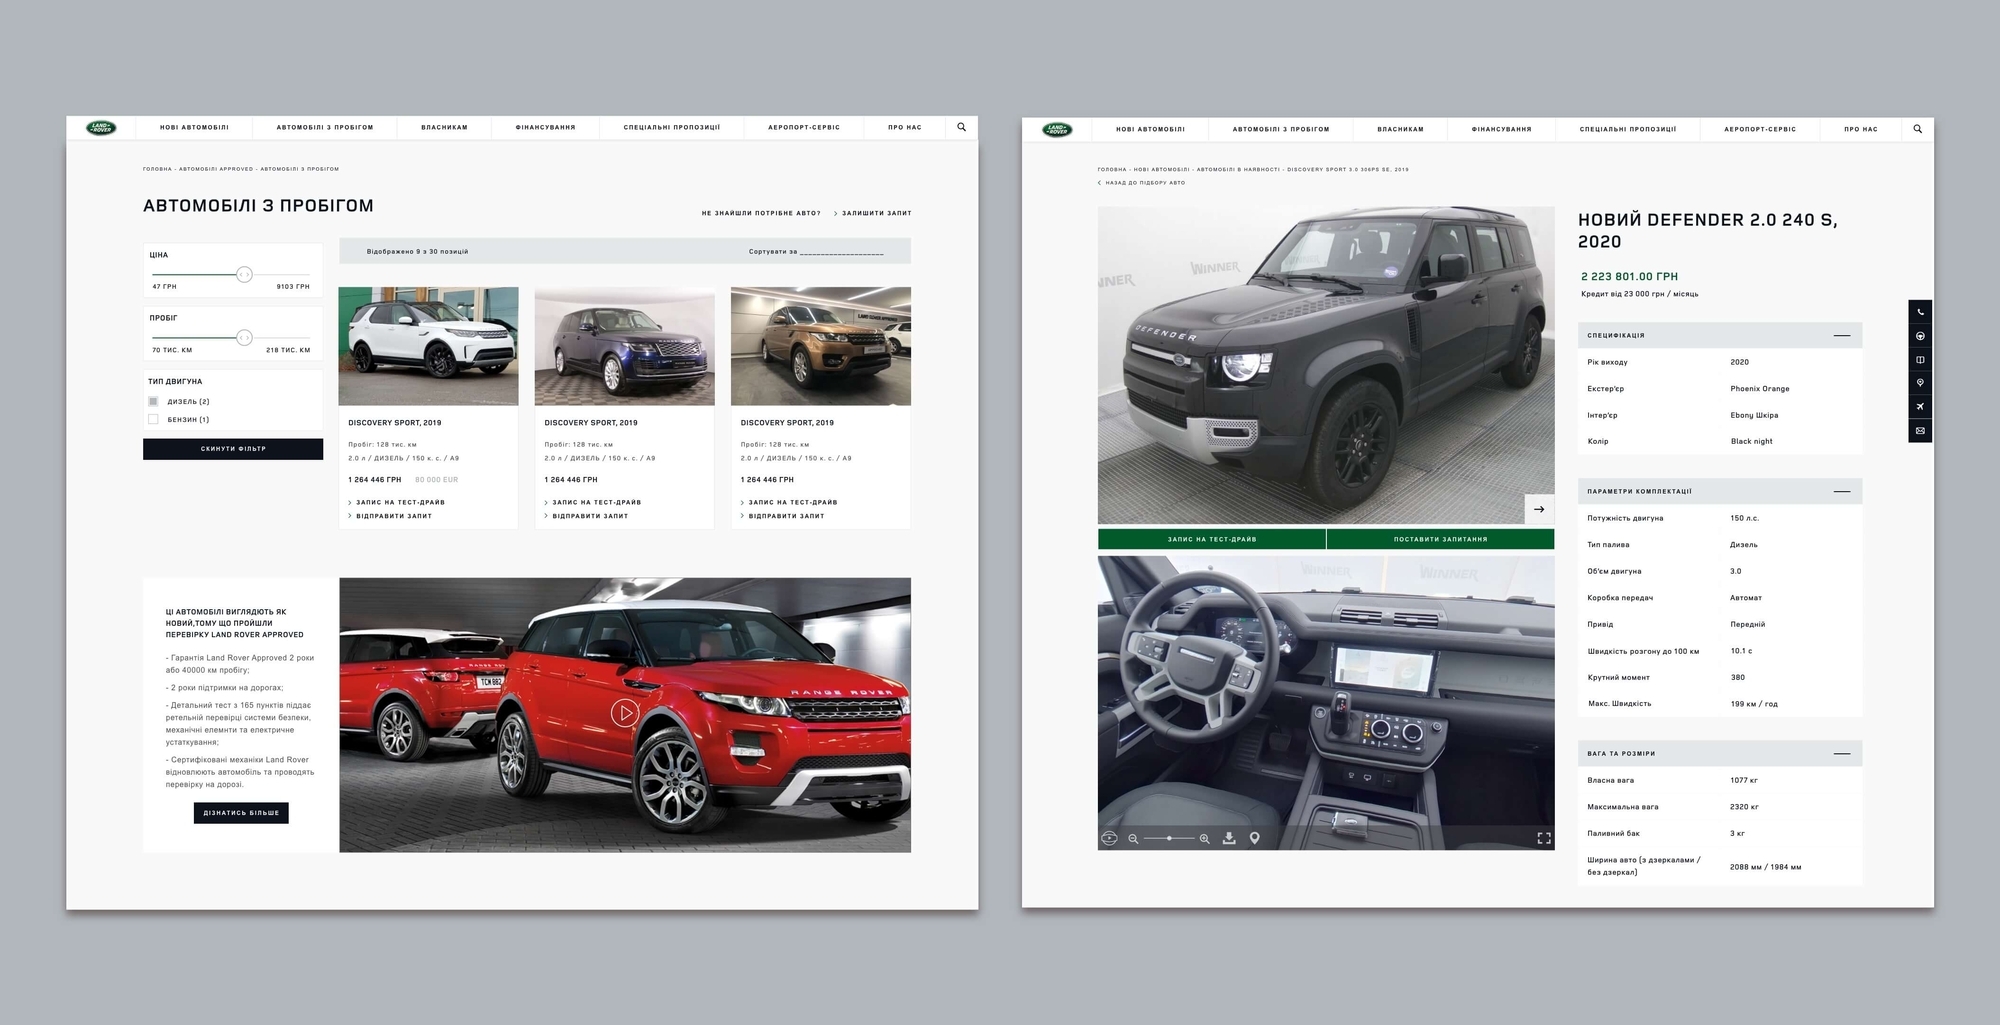Open Нові автомобілі menu in right window
2000x1025 pixels.
(x=1150, y=129)
